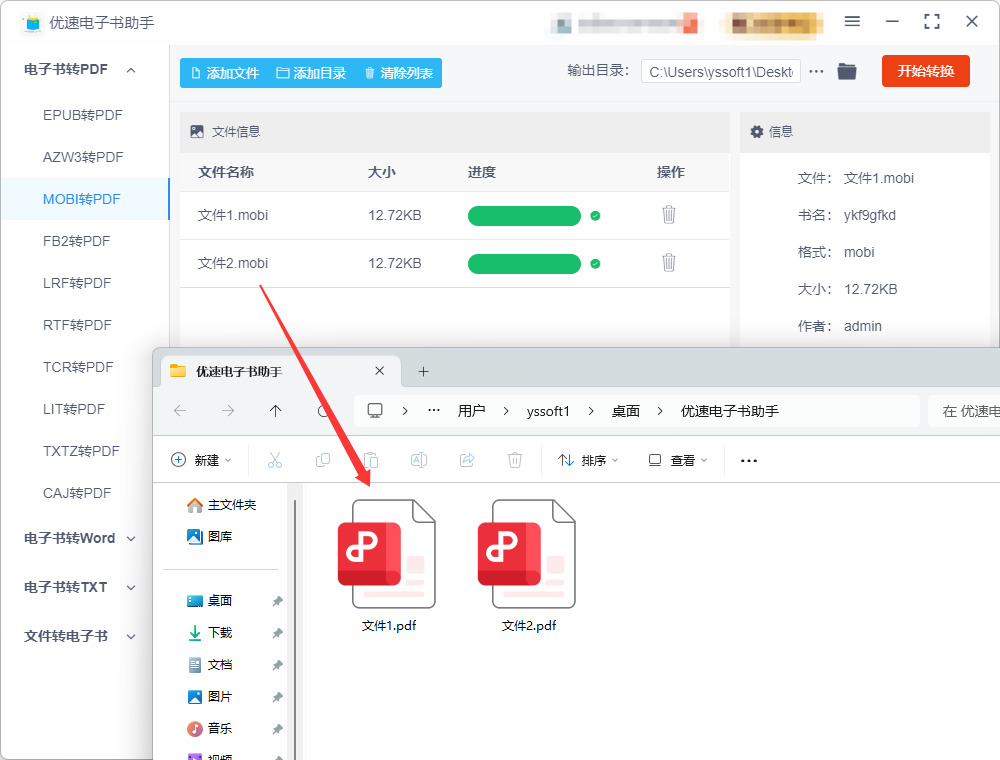
Task: Click the Explorer back arrow
Action: 180,411
